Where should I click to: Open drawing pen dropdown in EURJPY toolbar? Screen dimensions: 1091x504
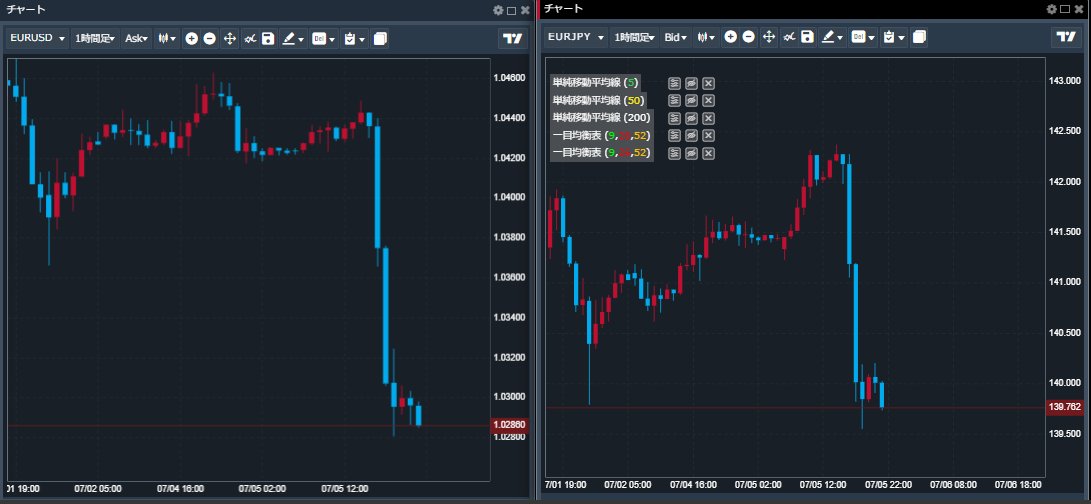[831, 38]
